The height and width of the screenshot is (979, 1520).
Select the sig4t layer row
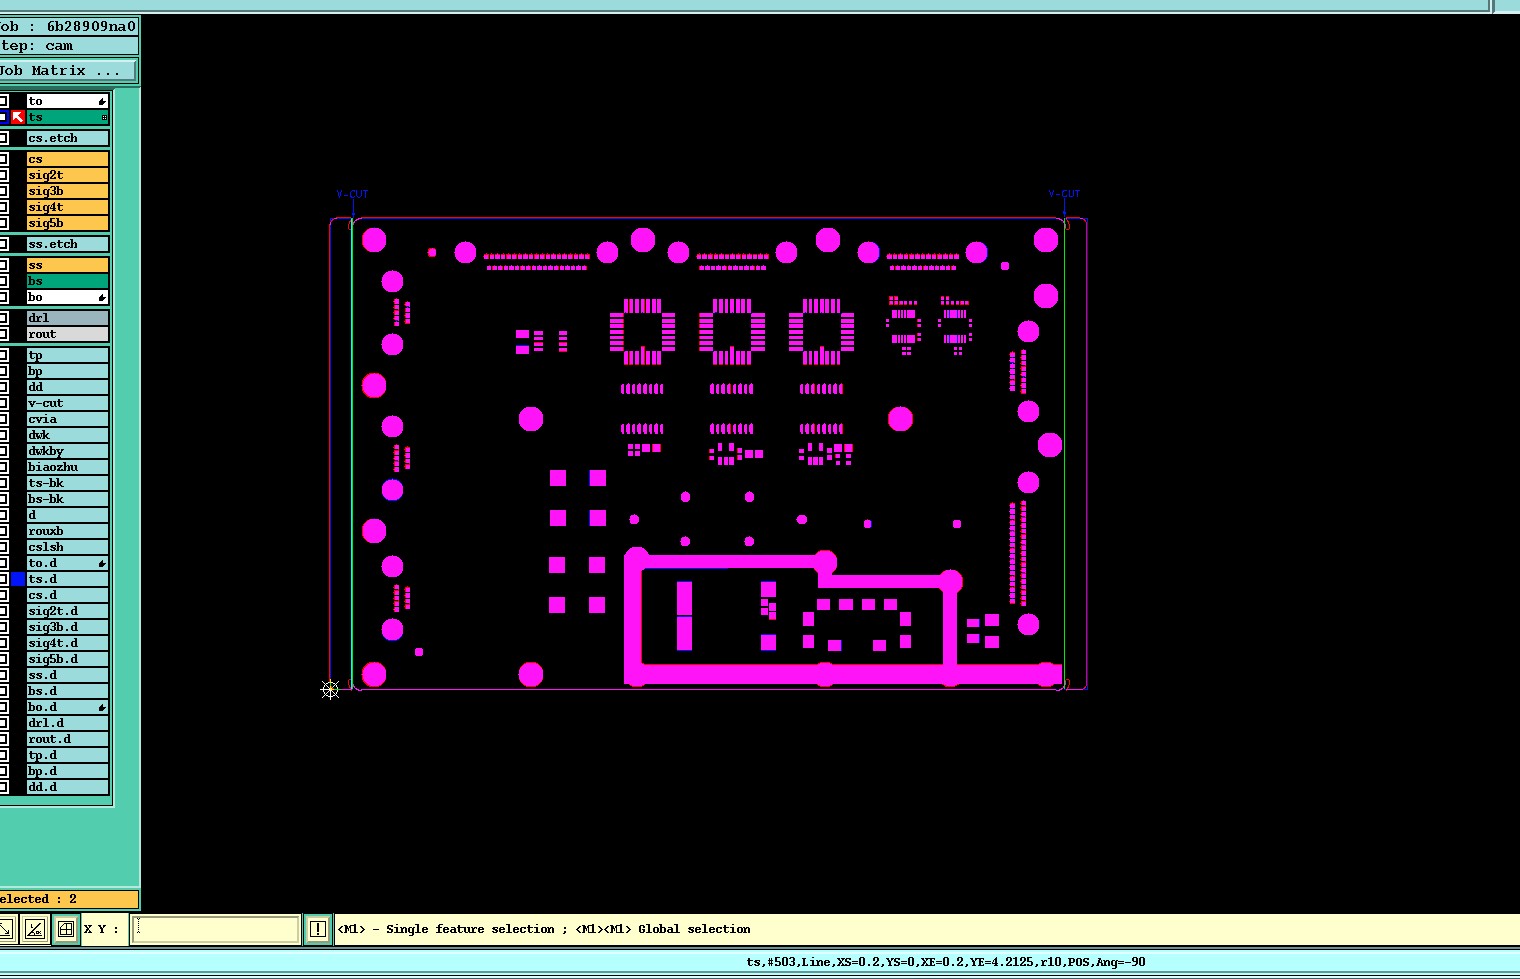[x=67, y=207]
